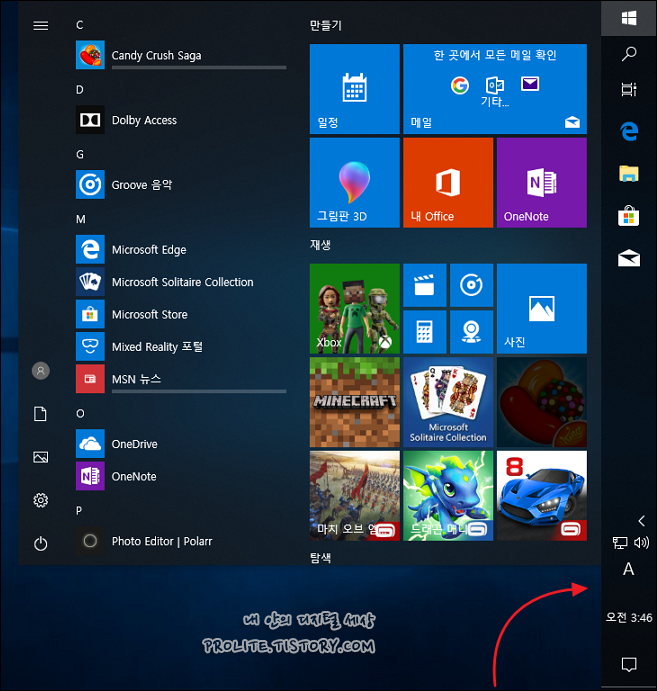Expand the Start menu hamburger button
Image resolution: width=657 pixels, height=691 pixels.
pyautogui.click(x=41, y=26)
